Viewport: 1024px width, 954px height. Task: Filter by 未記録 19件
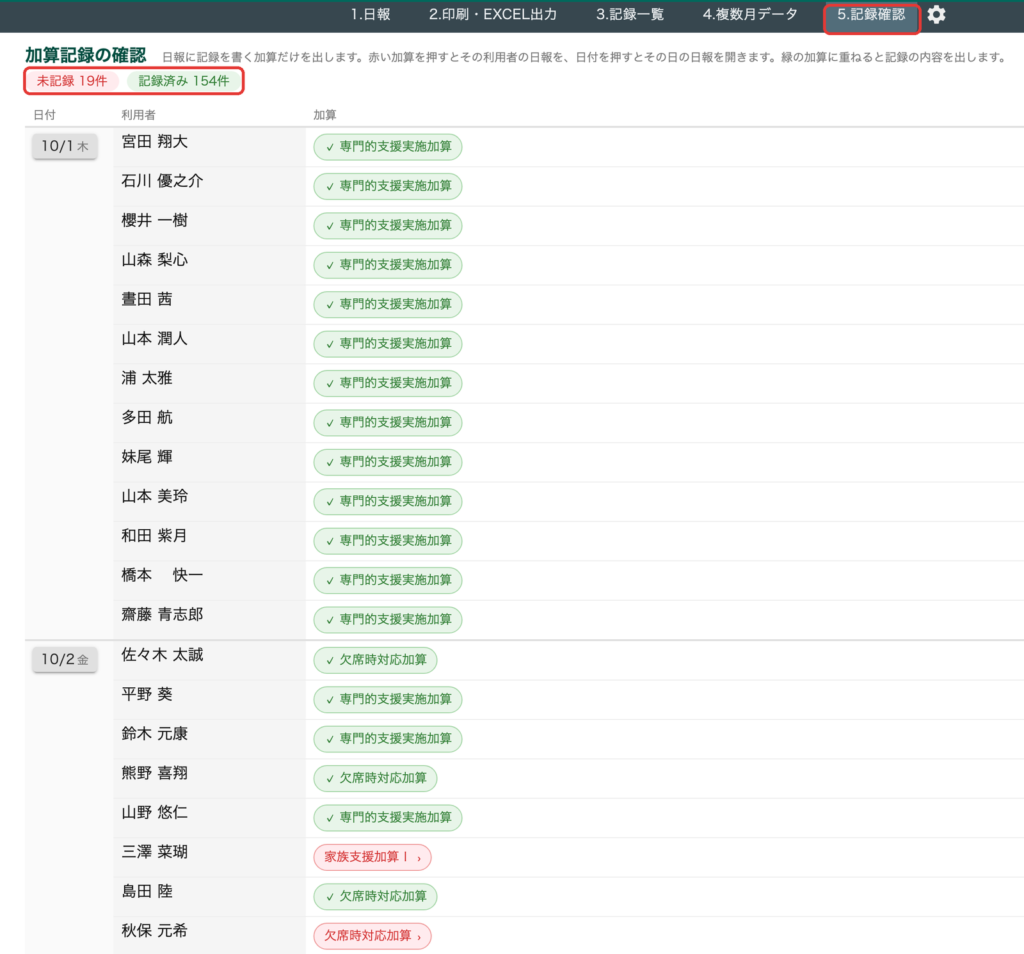pyautogui.click(x=72, y=81)
